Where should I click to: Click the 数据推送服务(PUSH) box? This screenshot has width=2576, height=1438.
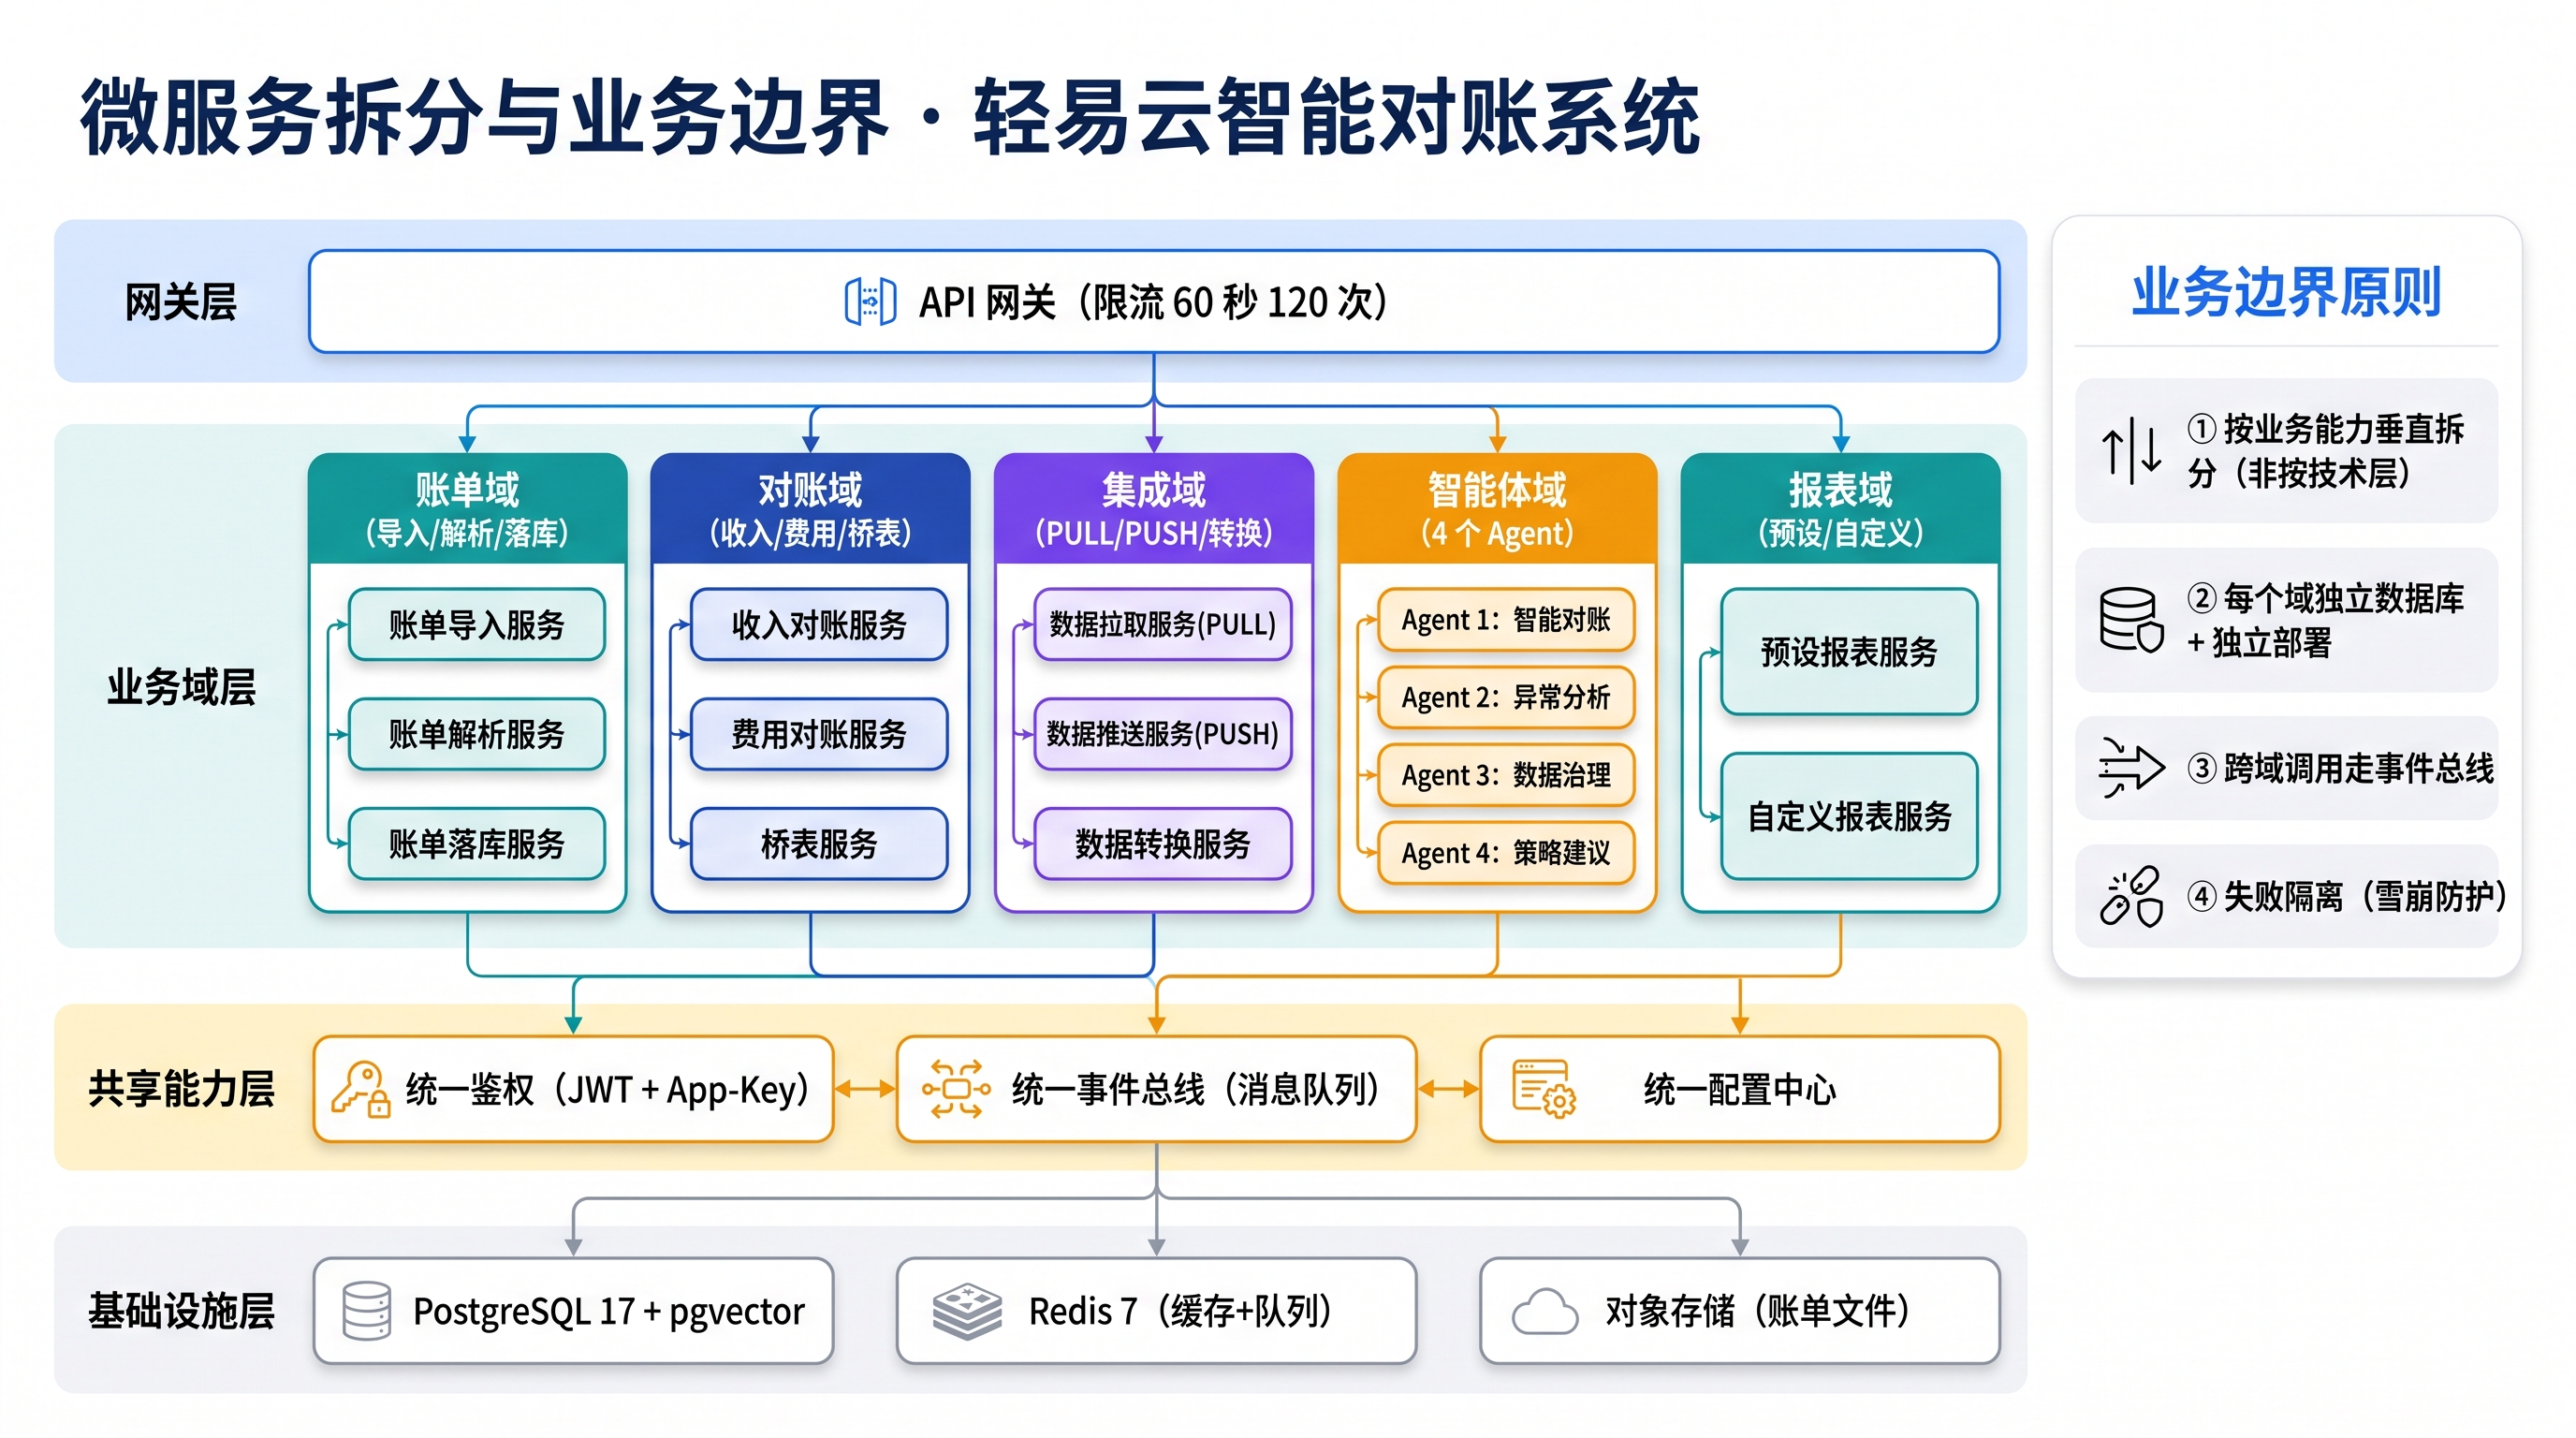[1163, 734]
